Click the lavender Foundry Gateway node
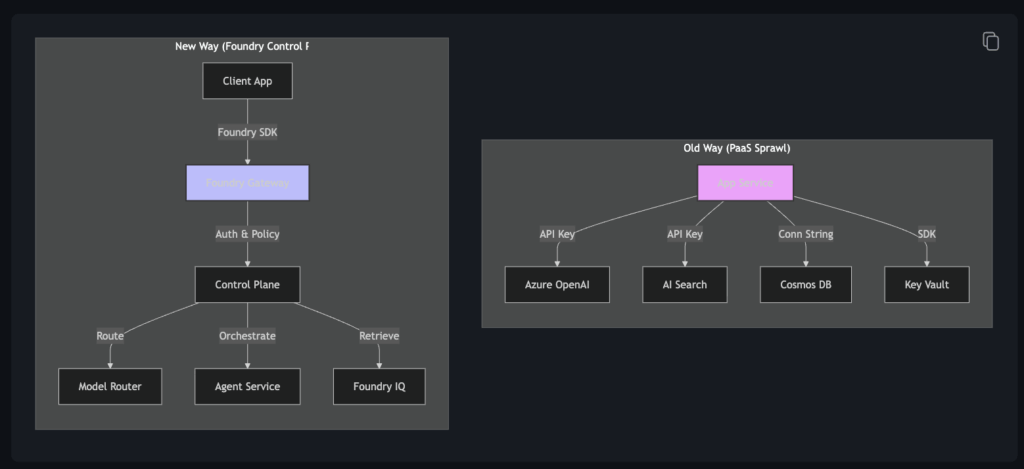 point(247,183)
